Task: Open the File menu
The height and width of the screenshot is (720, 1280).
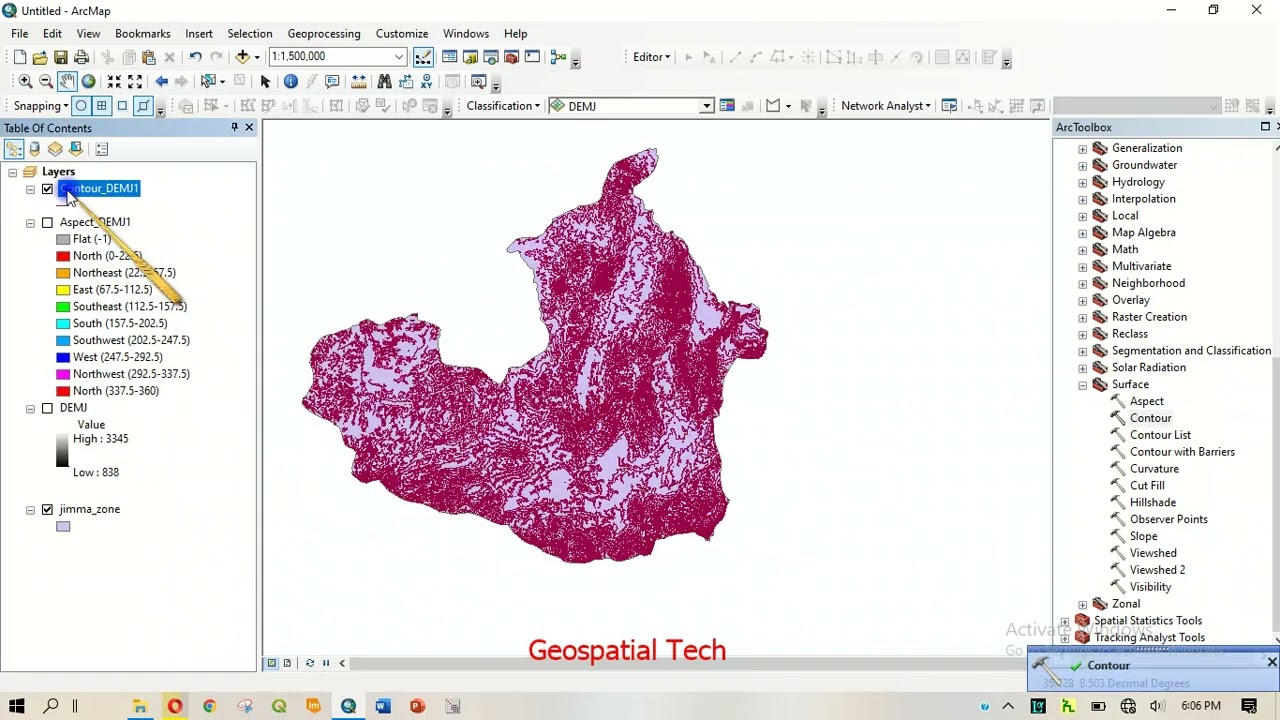Action: (19, 34)
